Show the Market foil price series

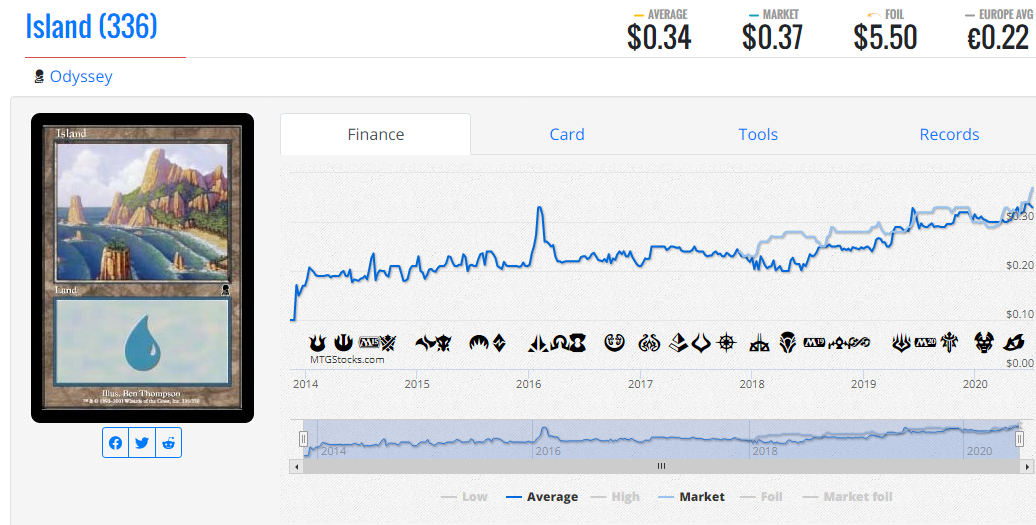click(x=848, y=497)
